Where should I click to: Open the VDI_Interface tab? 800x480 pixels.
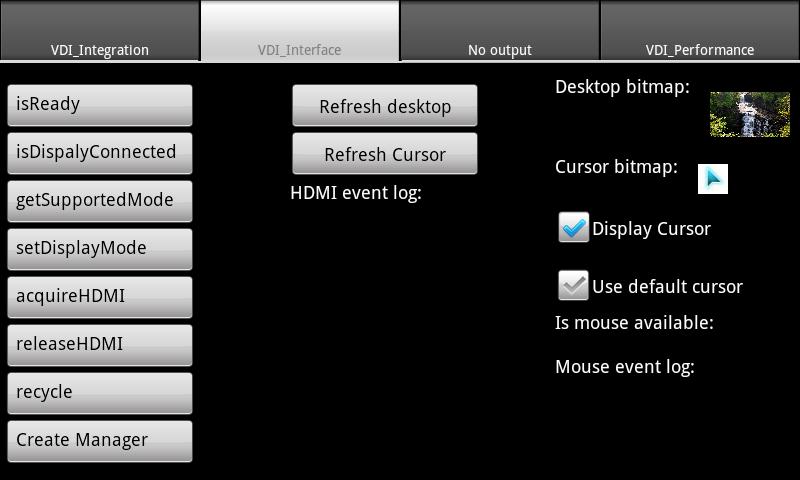[x=300, y=32]
